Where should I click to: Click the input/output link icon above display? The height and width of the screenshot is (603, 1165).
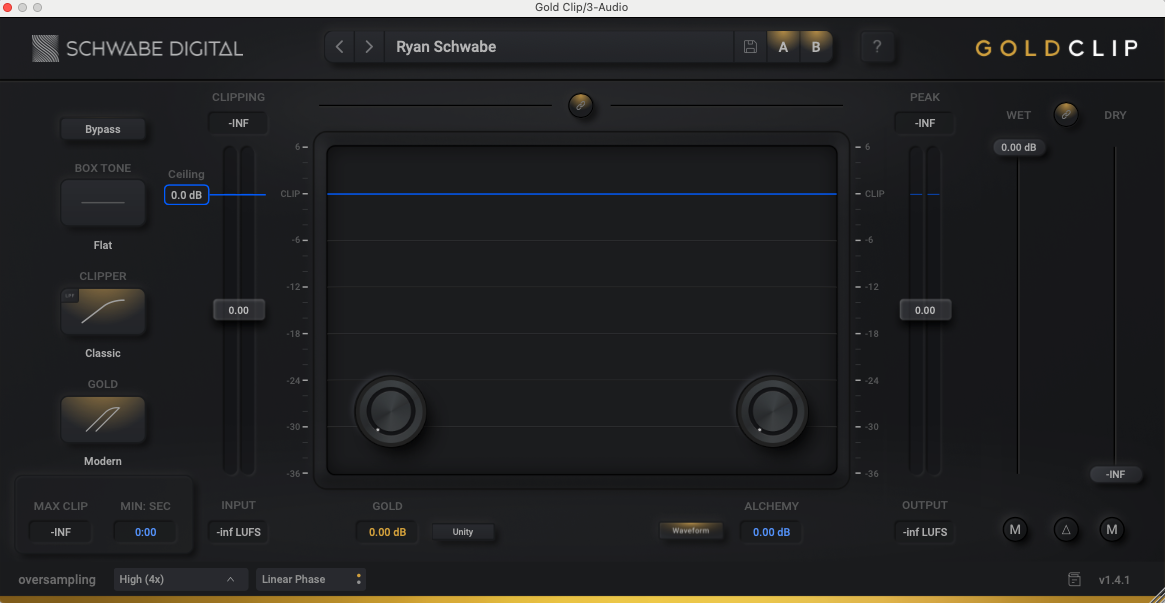580,105
